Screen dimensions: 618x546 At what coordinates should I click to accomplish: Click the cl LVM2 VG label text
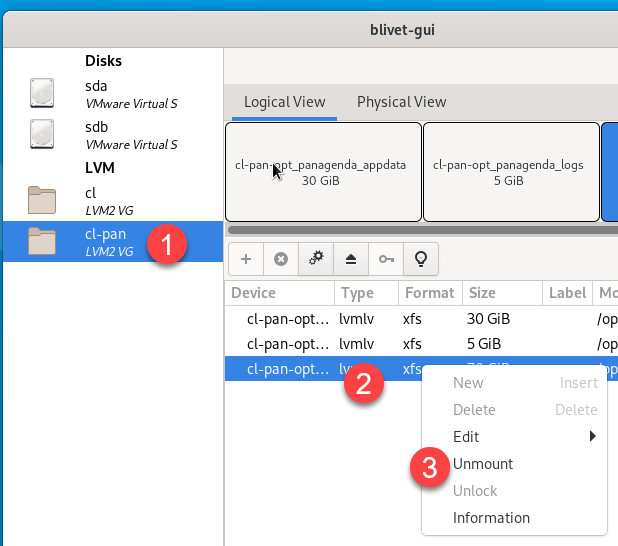coord(109,211)
